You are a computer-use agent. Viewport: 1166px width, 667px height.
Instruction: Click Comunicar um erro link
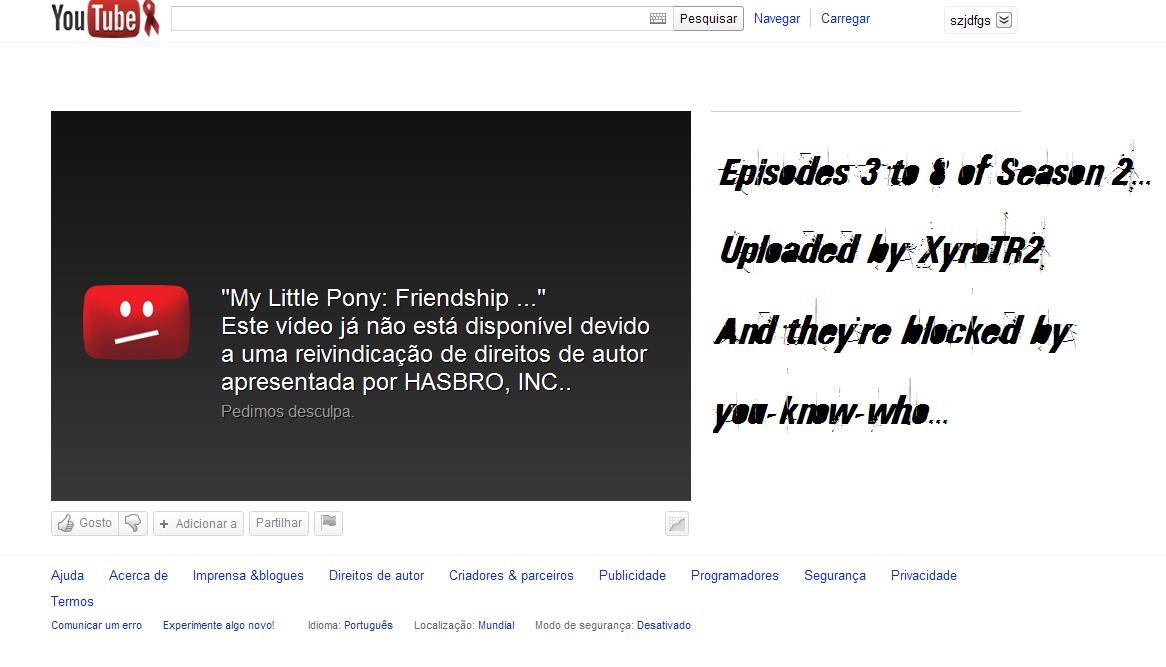click(96, 625)
